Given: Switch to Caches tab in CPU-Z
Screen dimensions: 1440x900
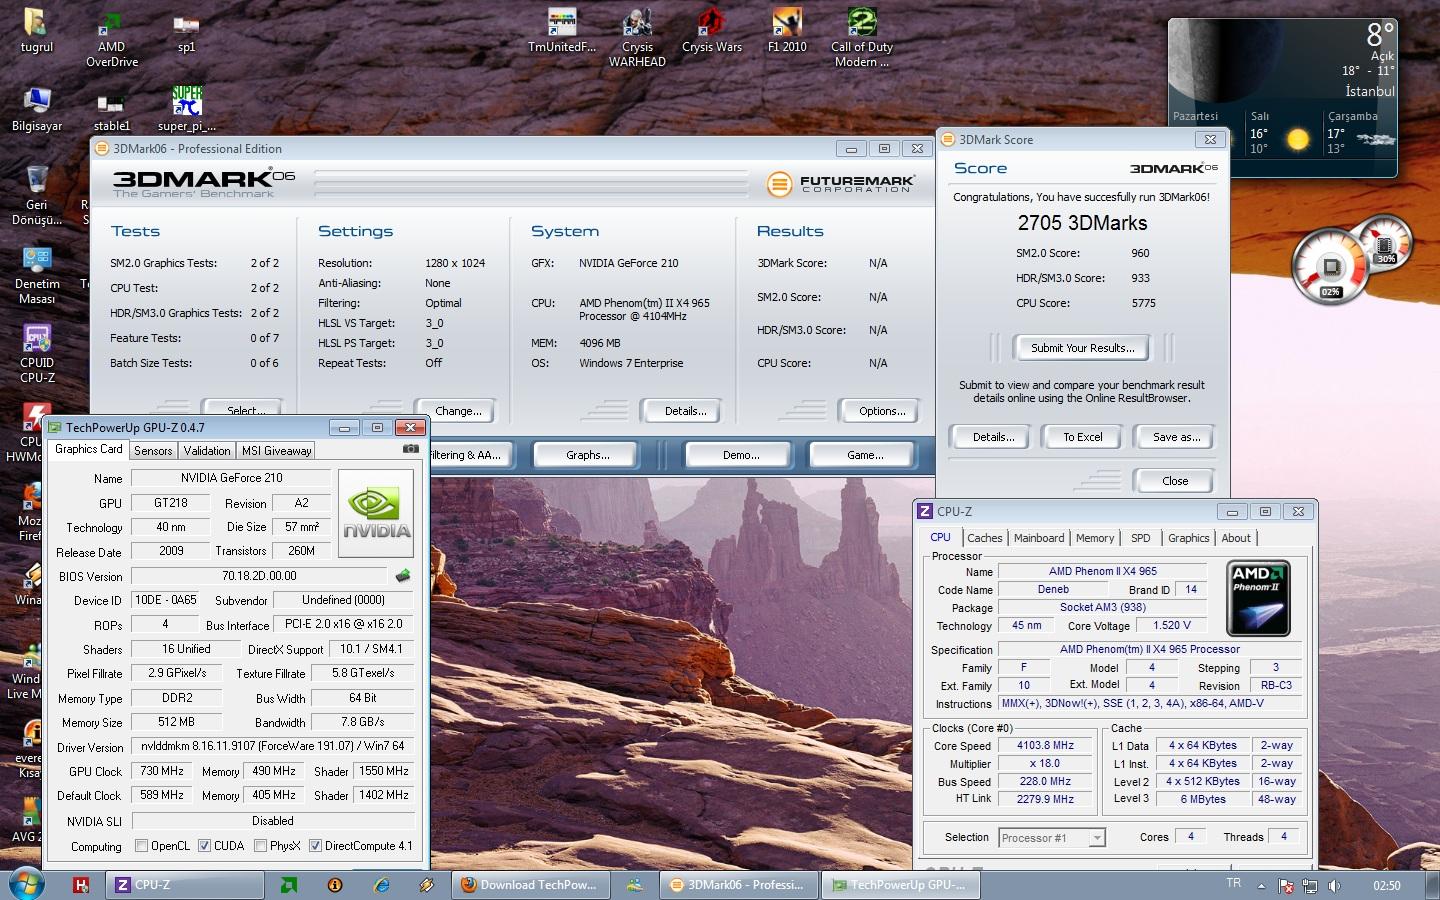Looking at the screenshot, I should click(x=984, y=538).
